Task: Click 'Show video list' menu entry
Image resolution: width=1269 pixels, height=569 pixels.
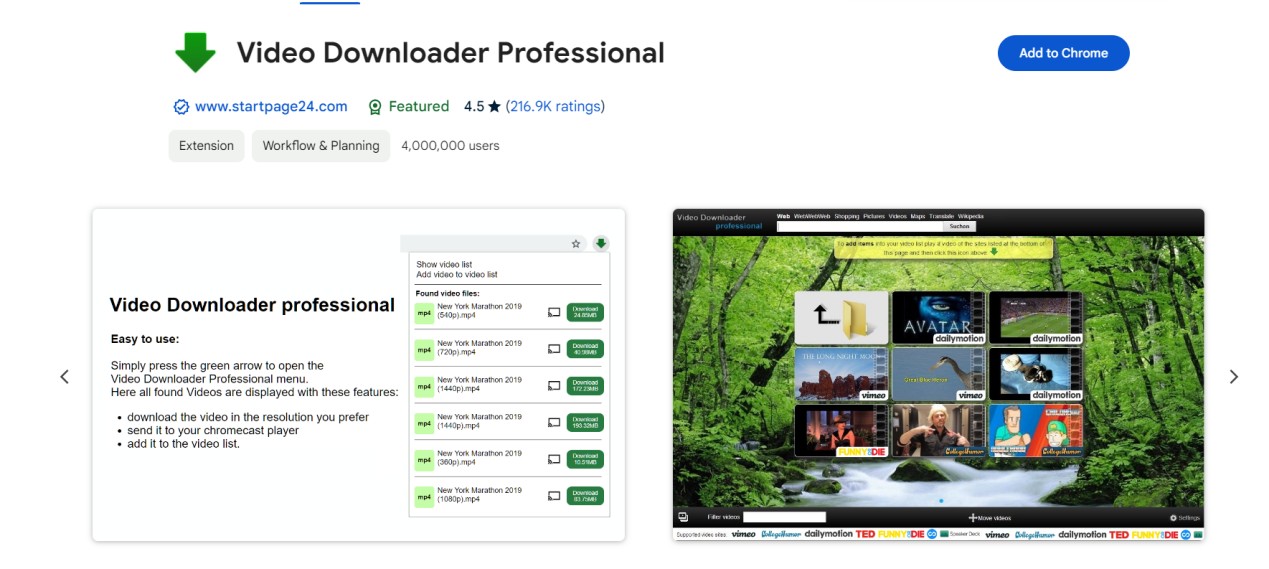Action: [444, 265]
